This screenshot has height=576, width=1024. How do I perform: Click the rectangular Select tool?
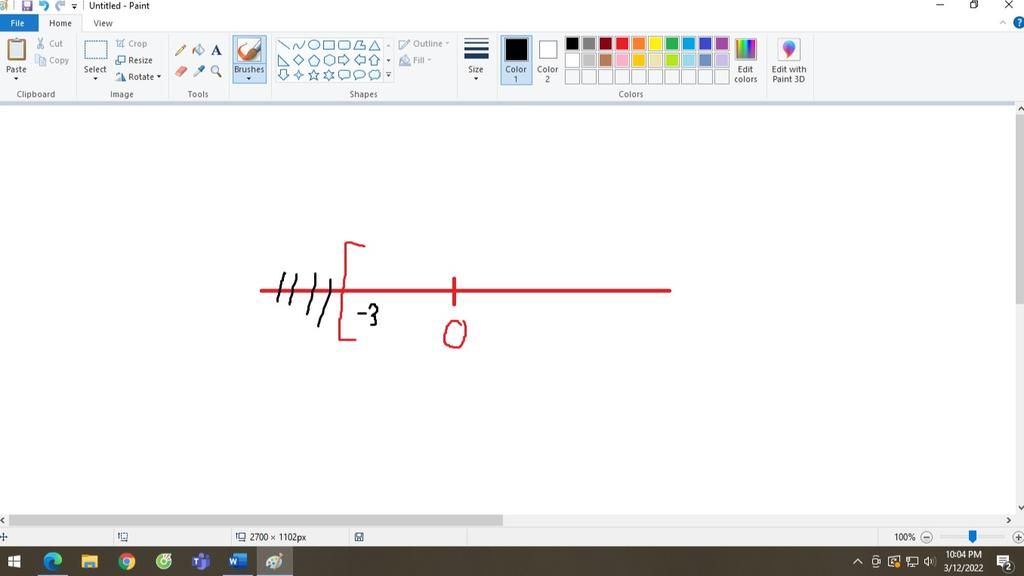(x=95, y=50)
